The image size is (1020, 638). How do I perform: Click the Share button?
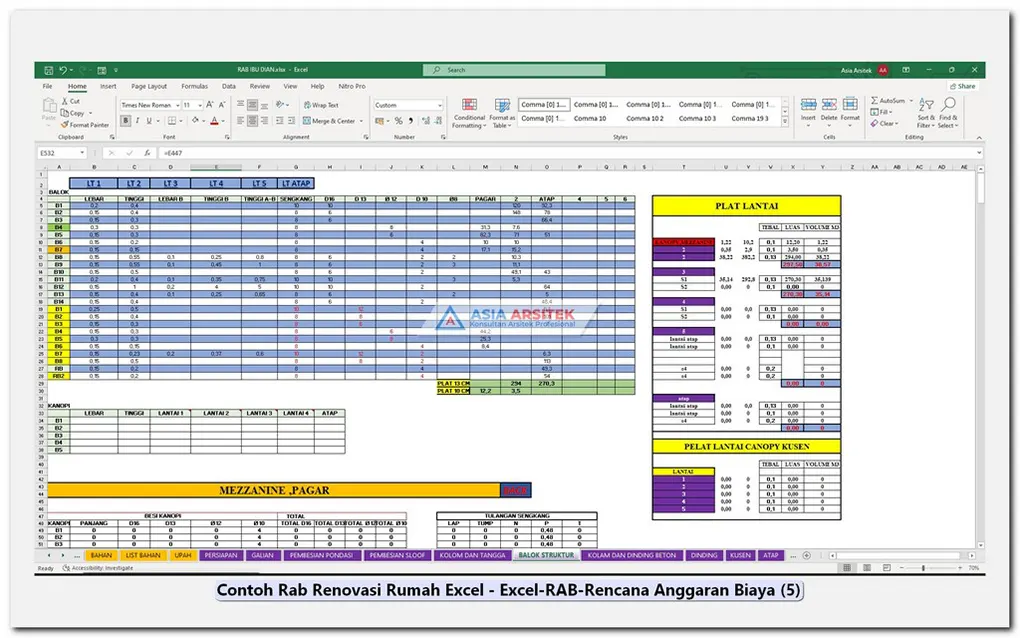[x=963, y=86]
